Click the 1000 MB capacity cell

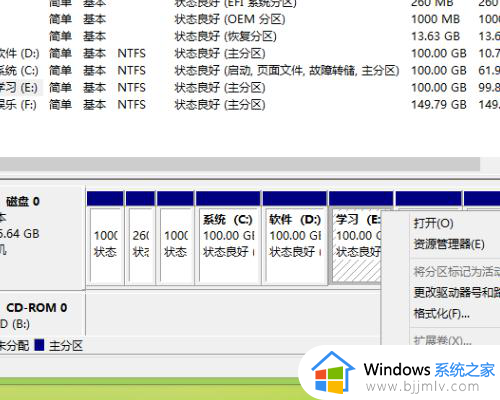(x=435, y=19)
